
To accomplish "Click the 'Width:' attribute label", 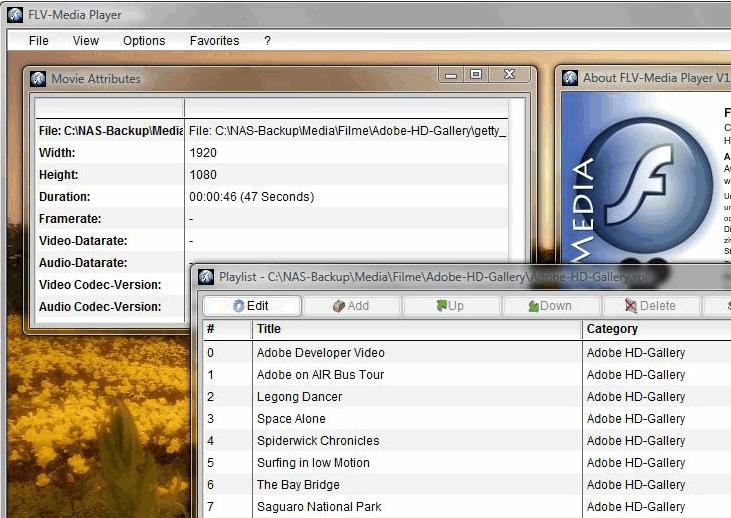I will [x=57, y=153].
